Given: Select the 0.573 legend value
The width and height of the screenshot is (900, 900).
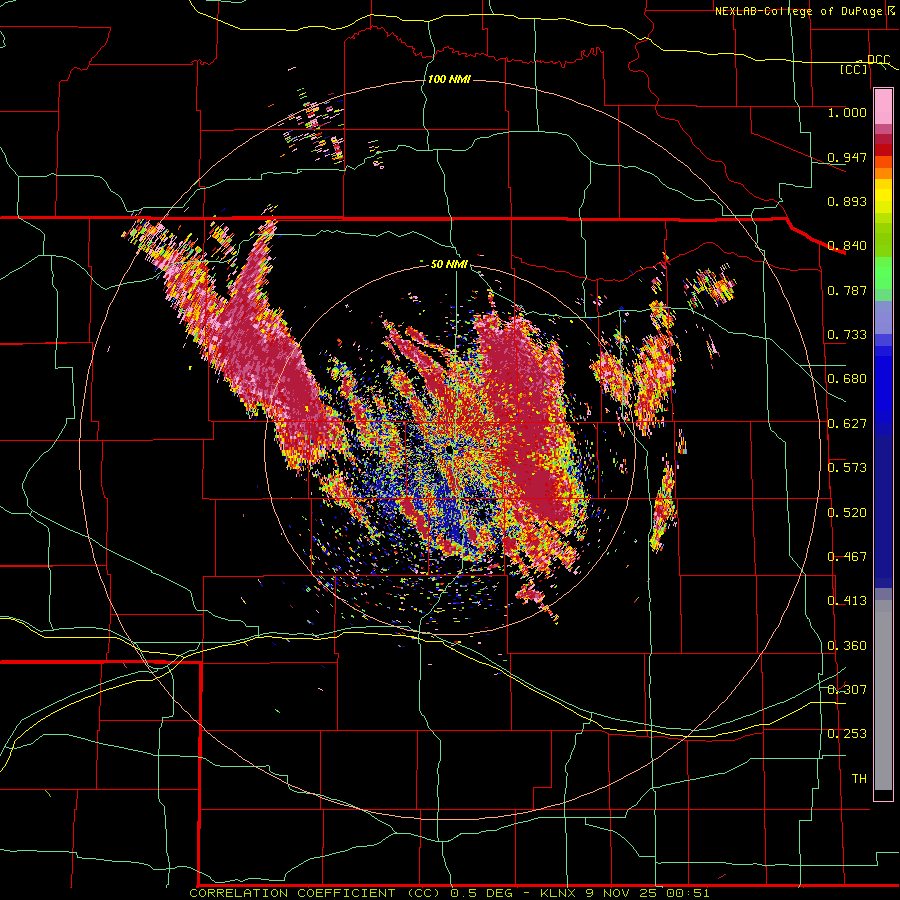Looking at the screenshot, I should pos(847,468).
